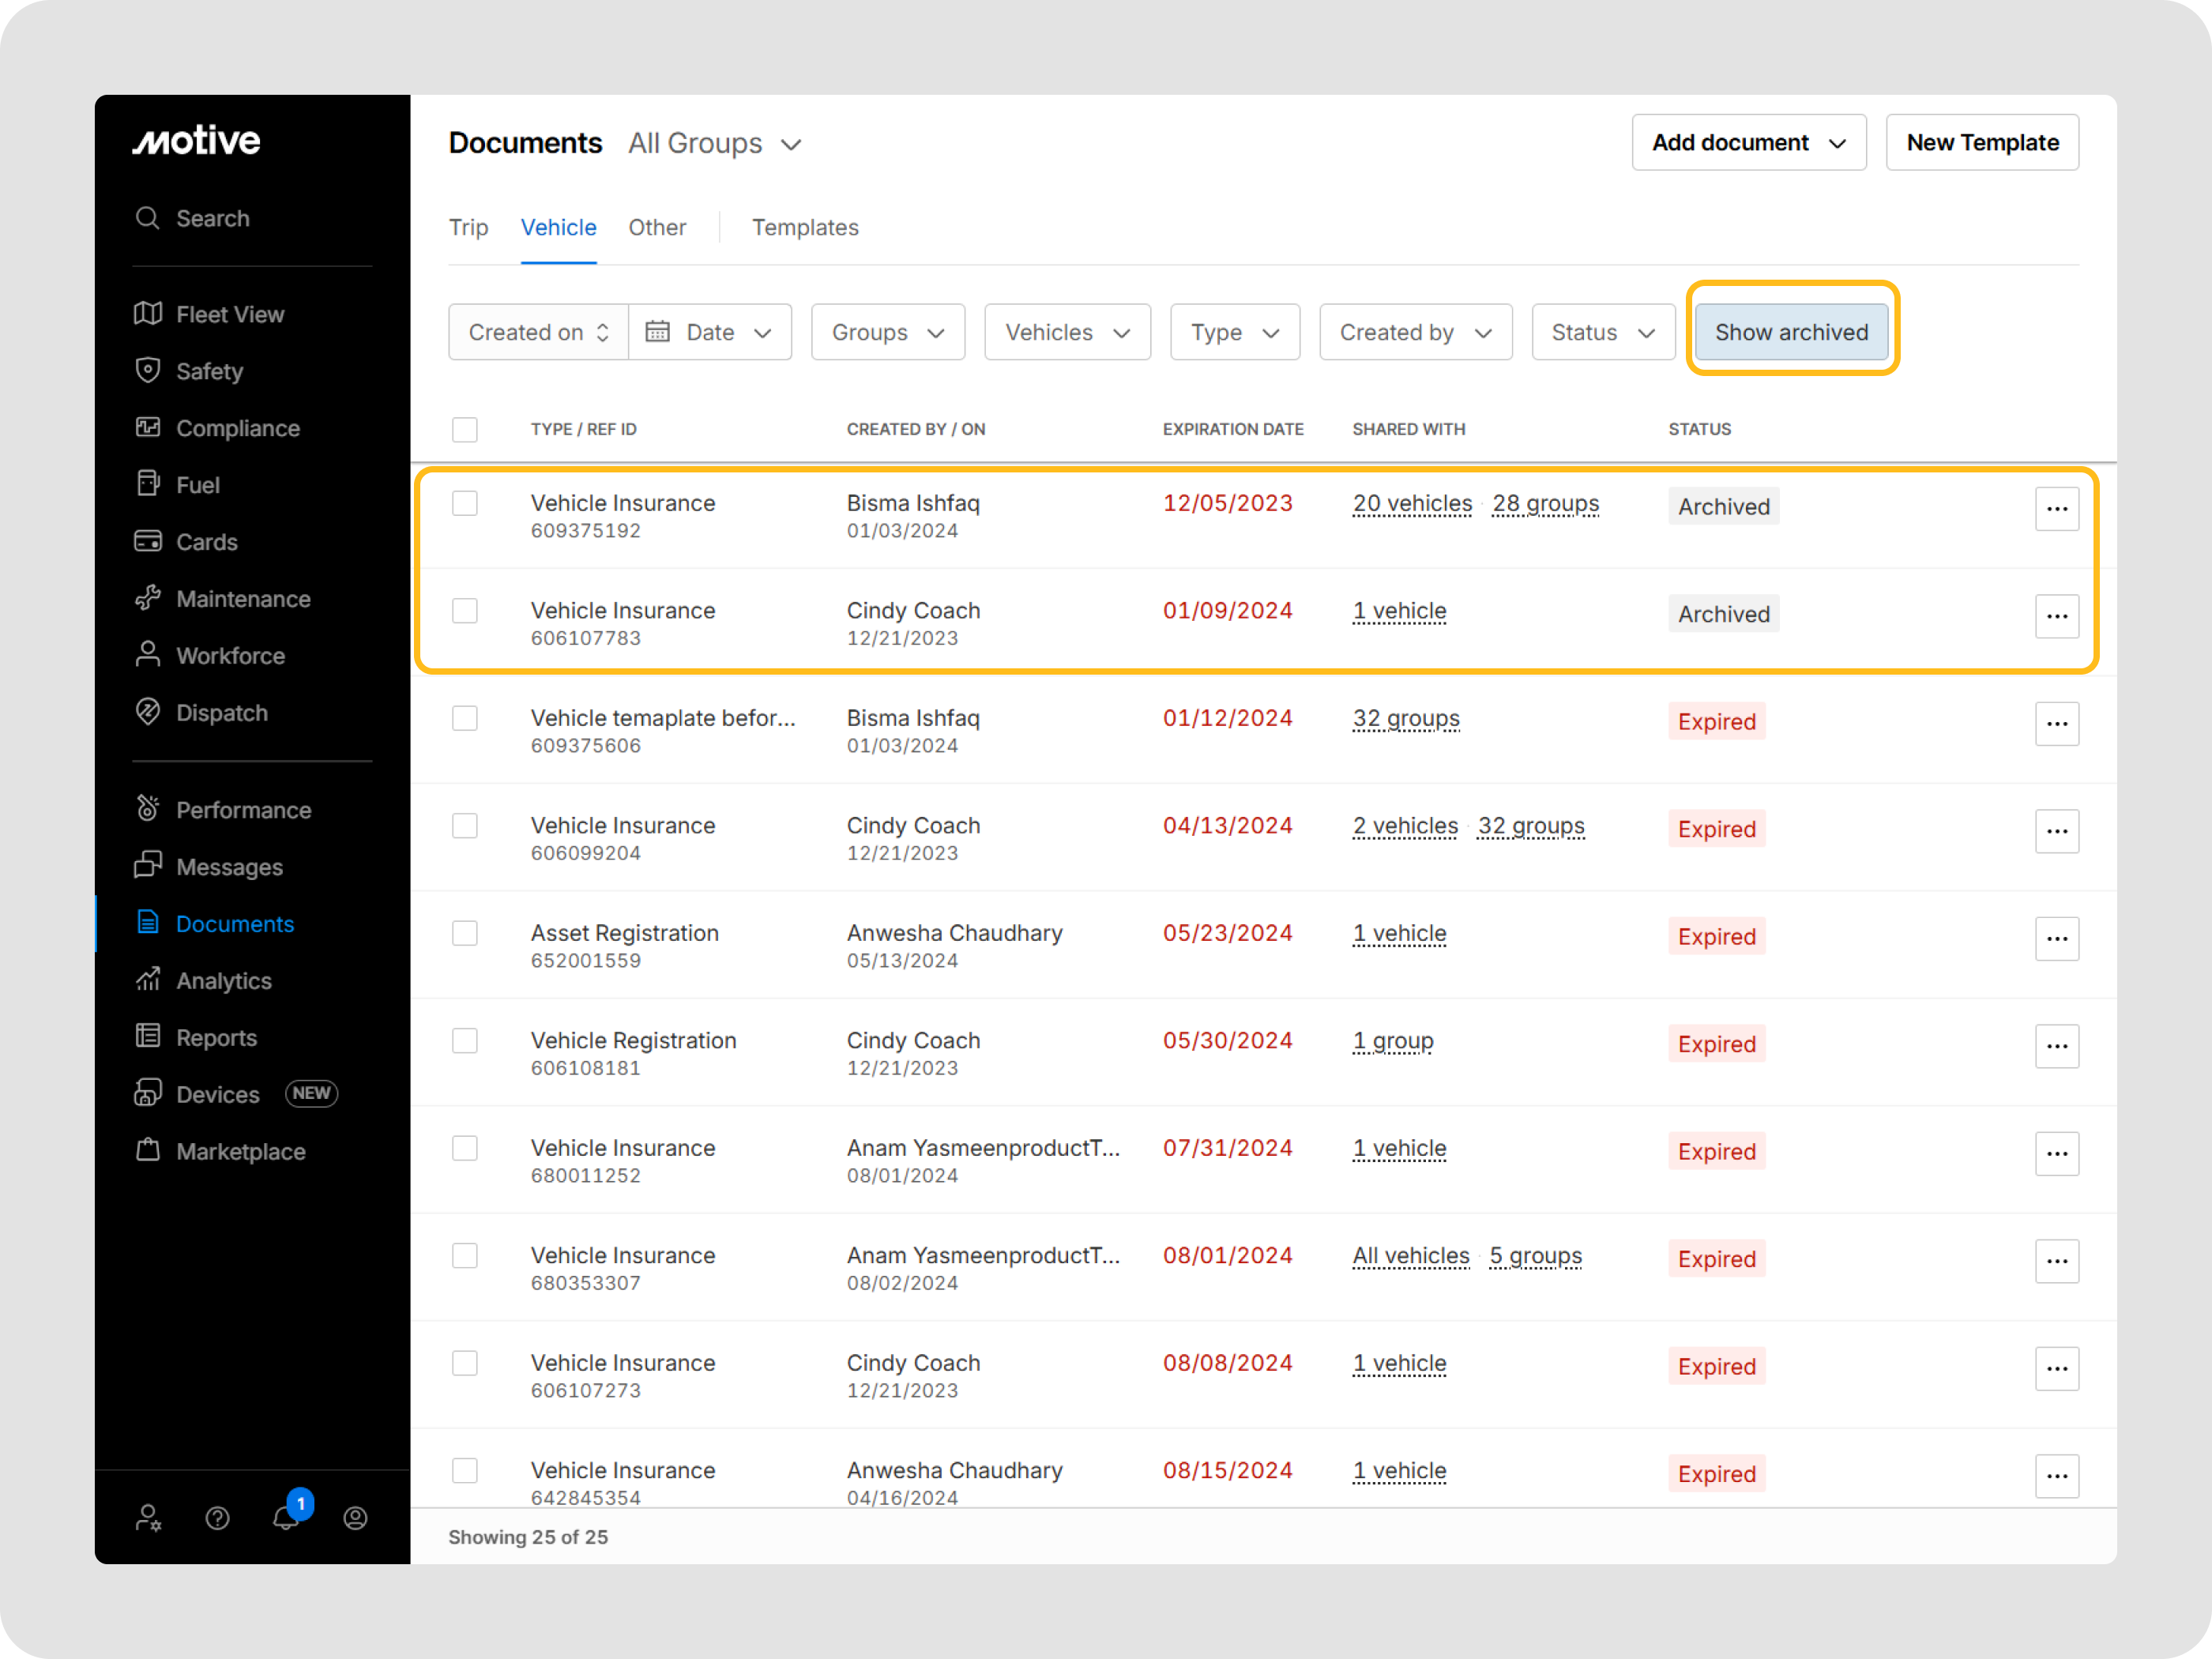
Task: Tick the select-all header checkbox
Action: pyautogui.click(x=465, y=429)
